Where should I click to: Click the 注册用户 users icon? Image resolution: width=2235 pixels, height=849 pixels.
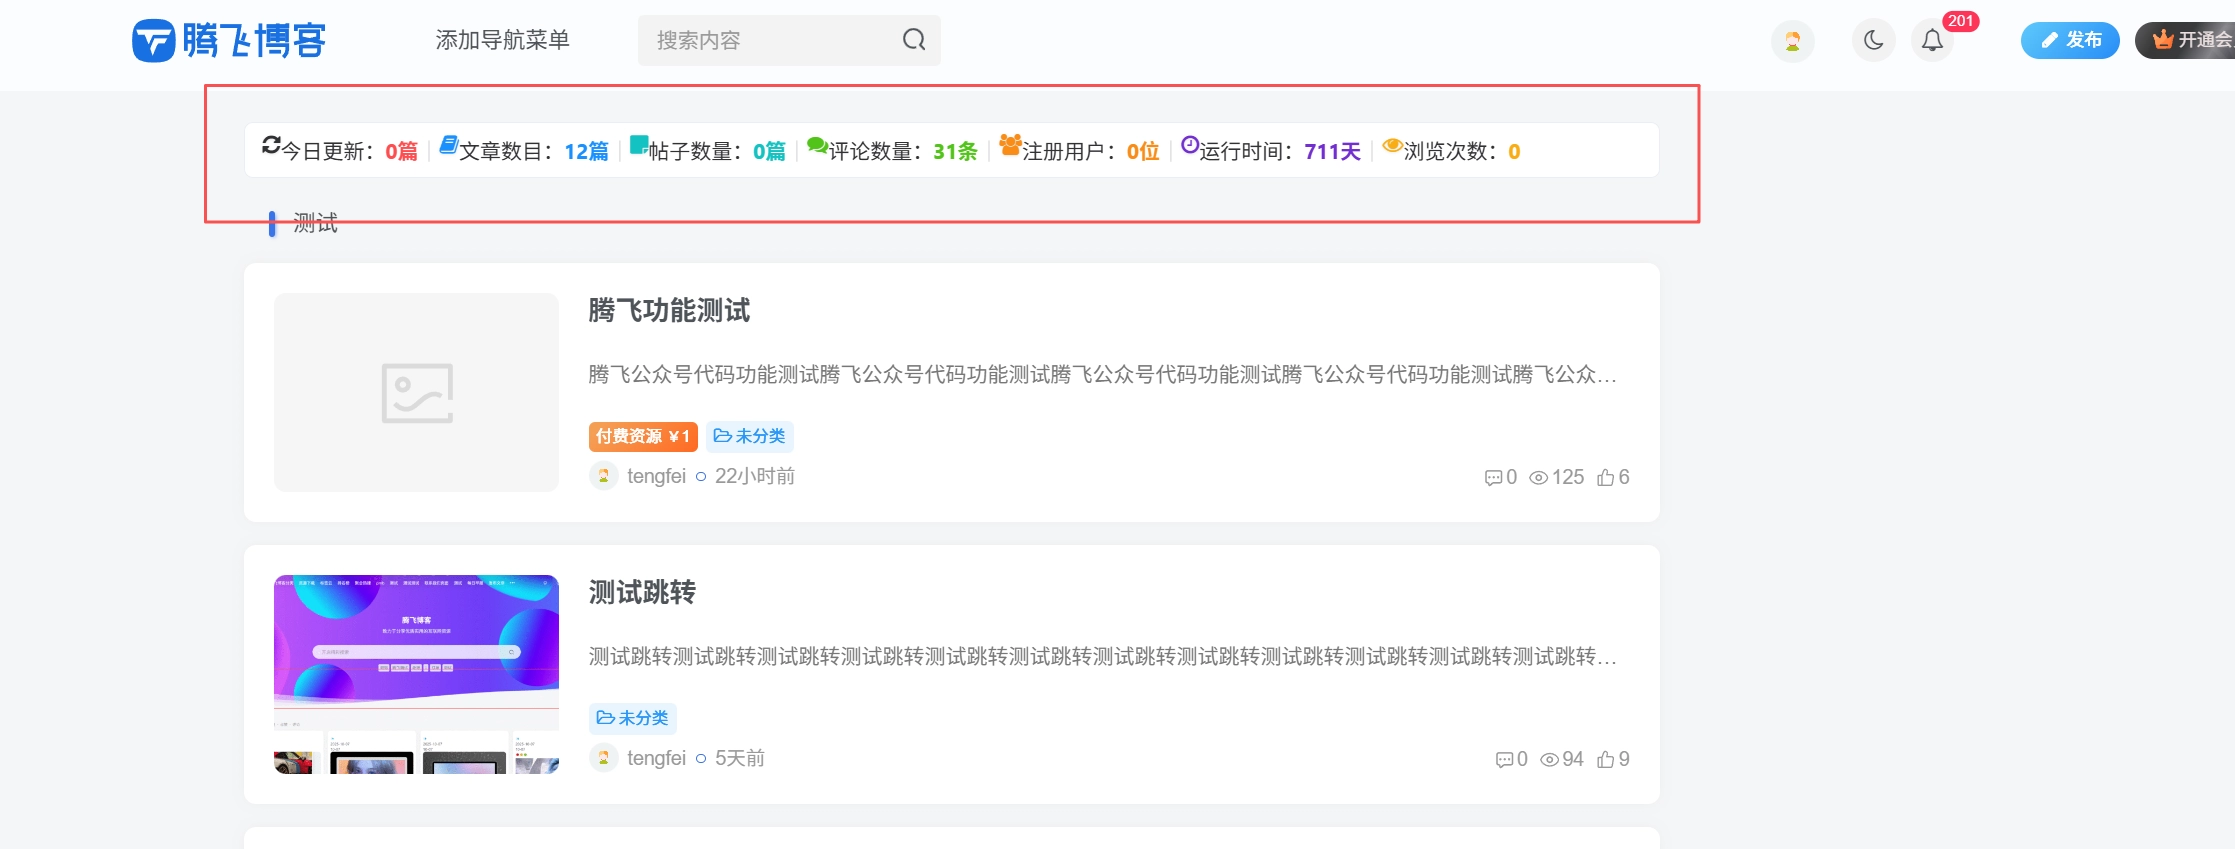pyautogui.click(x=1010, y=145)
